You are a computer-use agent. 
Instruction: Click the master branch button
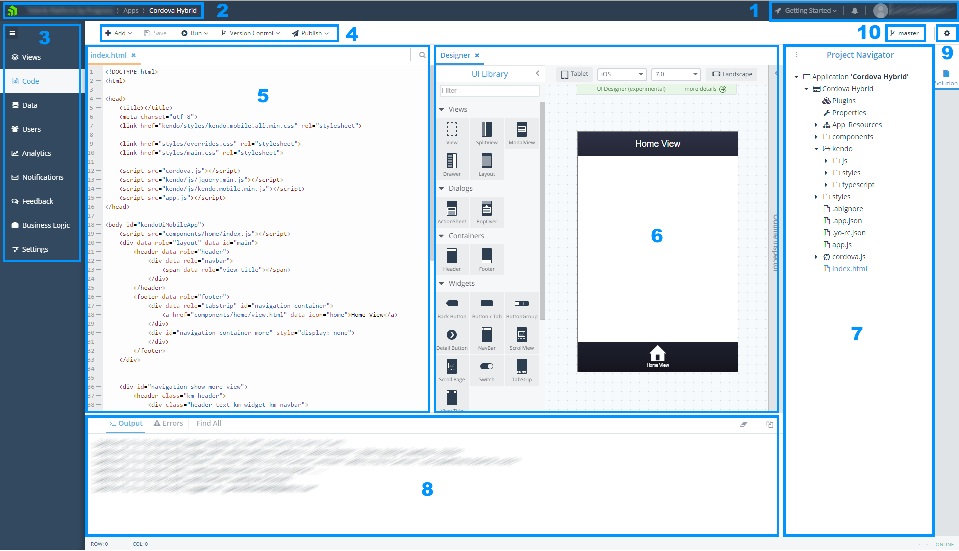tap(905, 34)
